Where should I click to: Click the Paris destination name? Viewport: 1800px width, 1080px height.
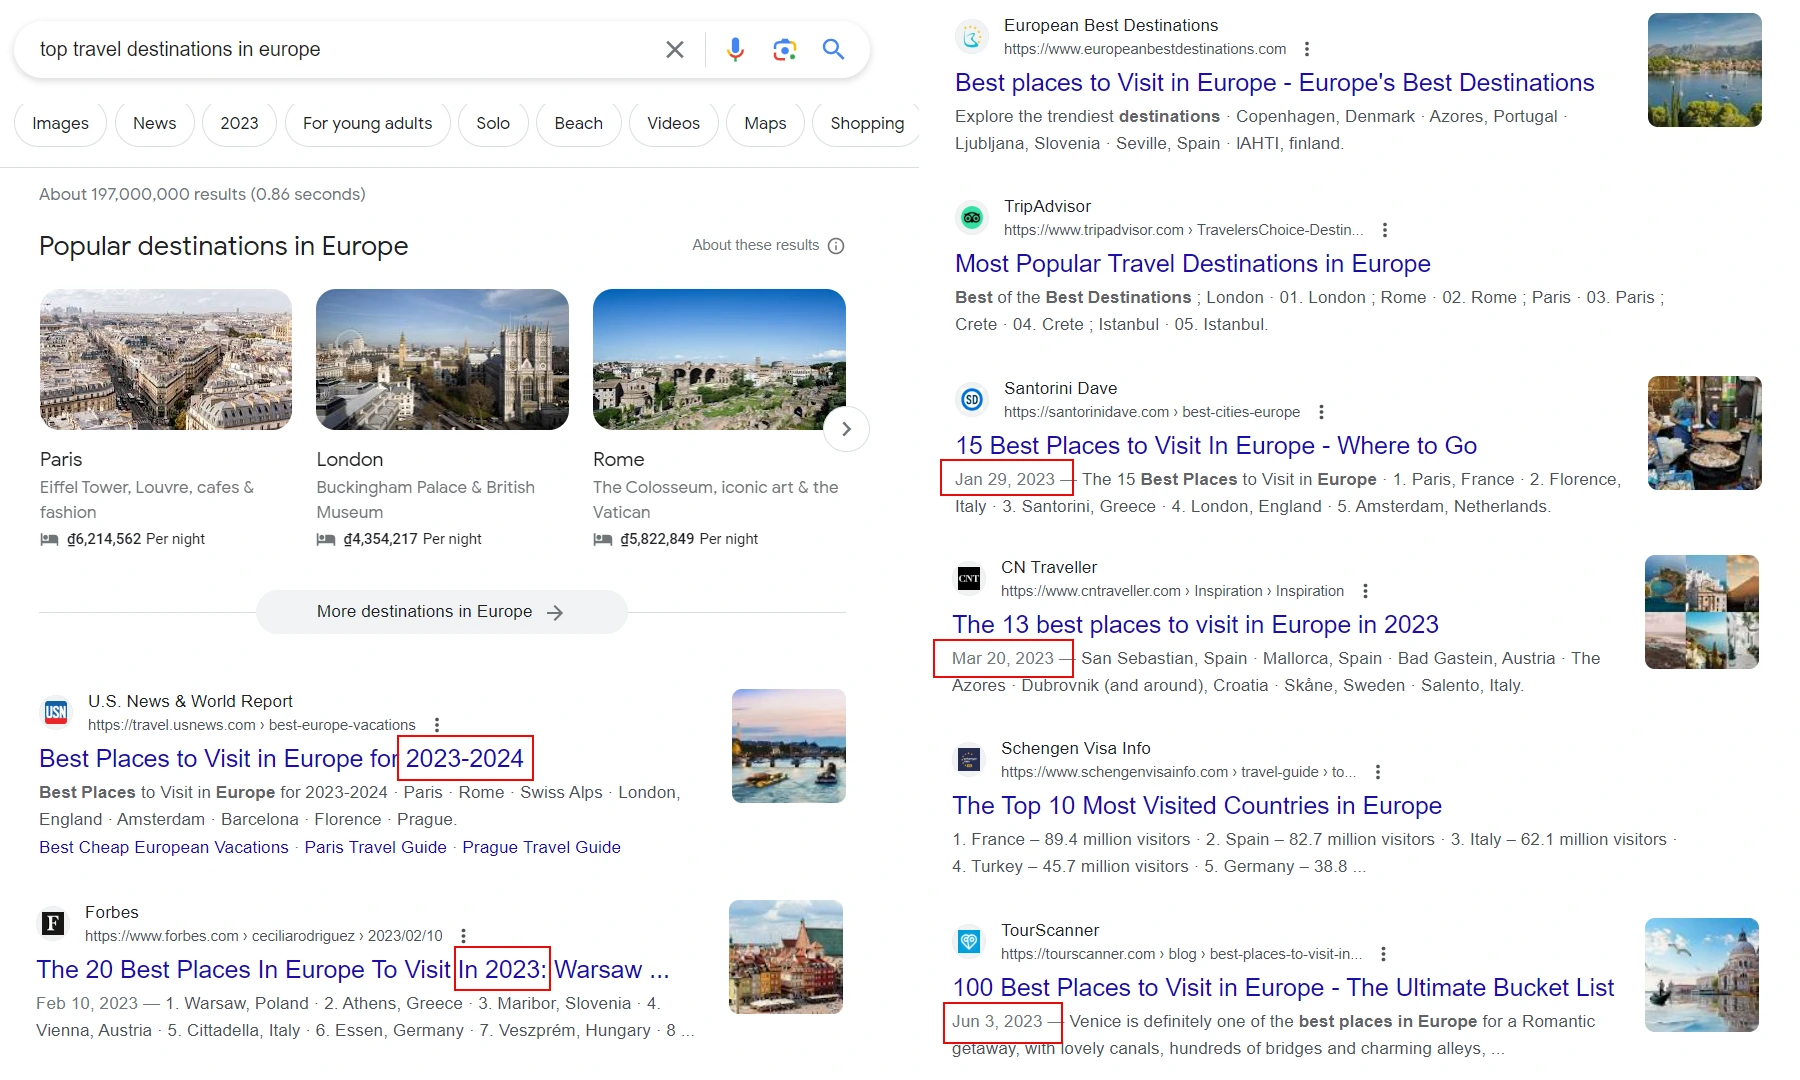61,459
